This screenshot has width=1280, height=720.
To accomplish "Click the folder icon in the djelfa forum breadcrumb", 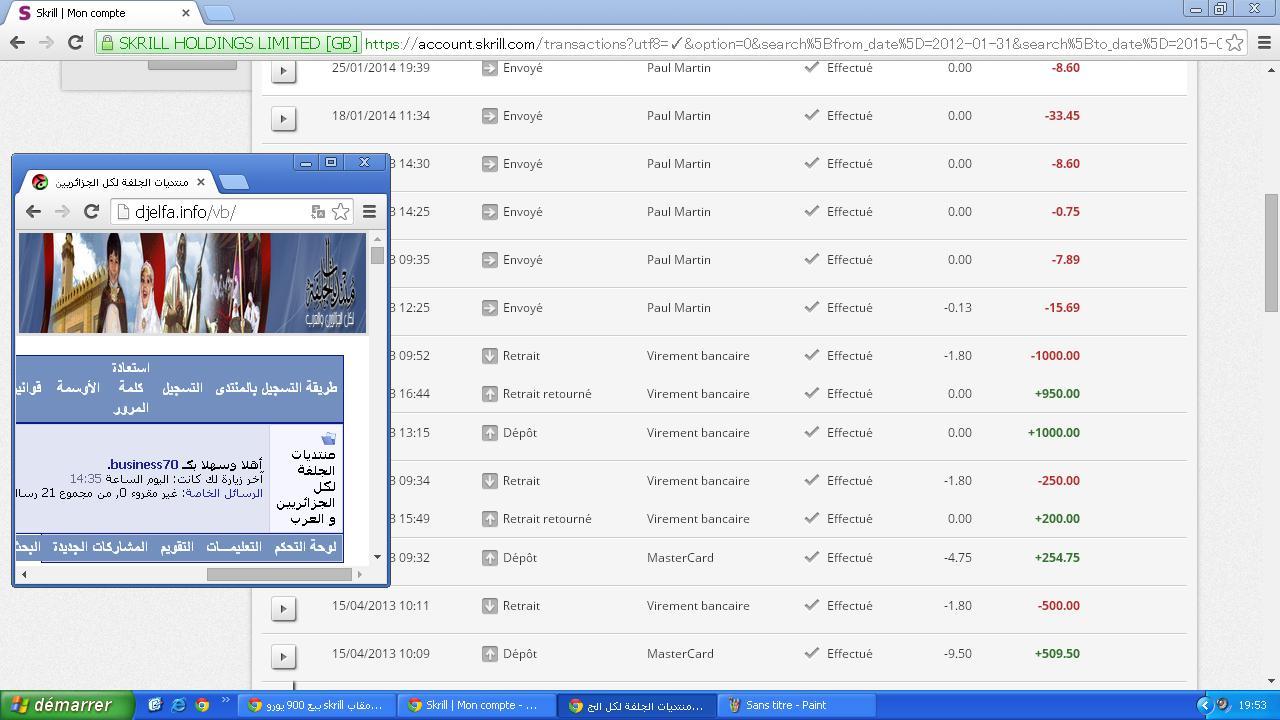I will [x=328, y=438].
